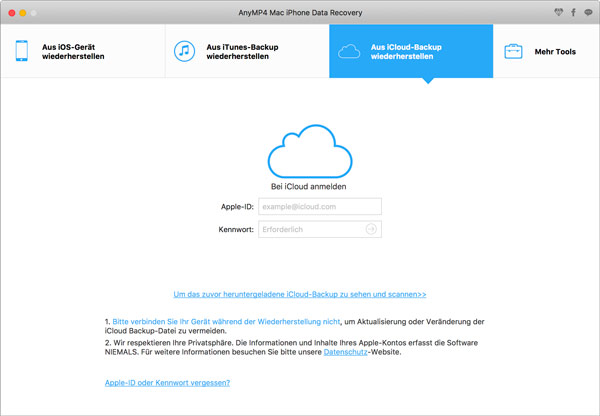
Task: Click the 'Bitte verbinden Sie Ihr Gerät' notice link
Action: (x=225, y=321)
